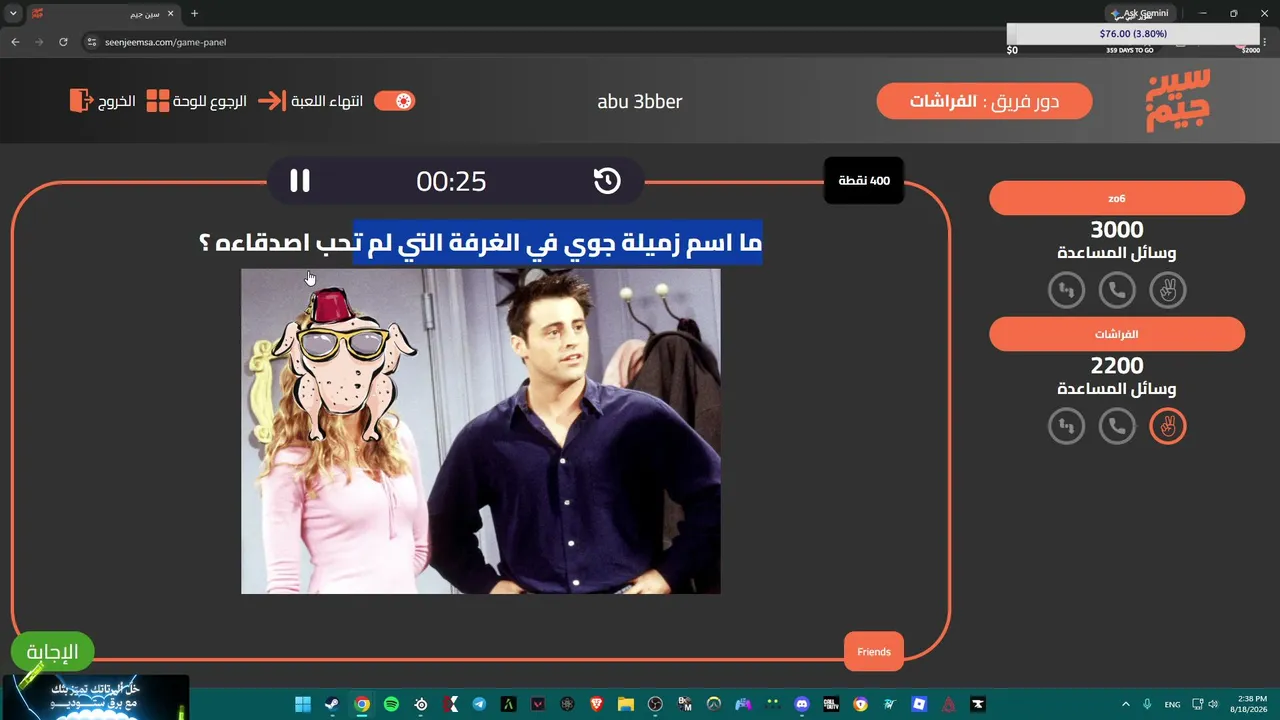The height and width of the screenshot is (720, 1280).
Task: Reset the timer with the restart icon
Action: point(607,181)
